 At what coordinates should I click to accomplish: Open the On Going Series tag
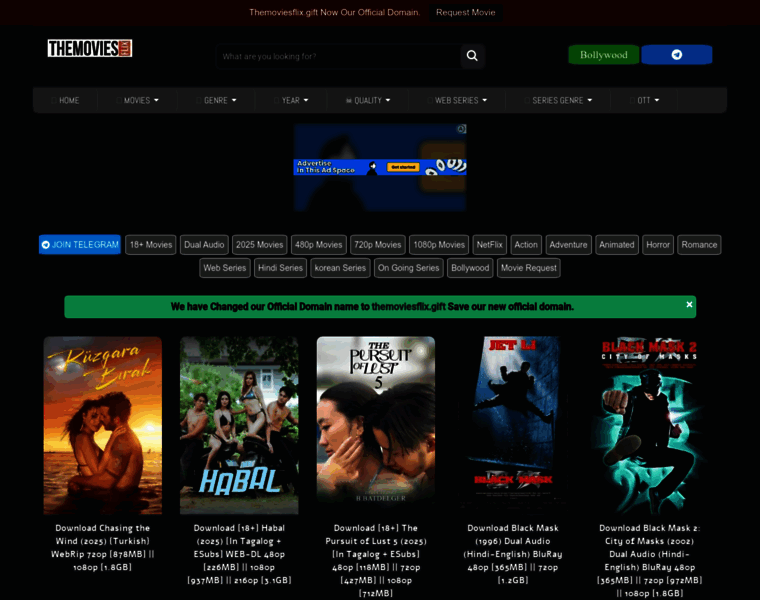pyautogui.click(x=409, y=268)
